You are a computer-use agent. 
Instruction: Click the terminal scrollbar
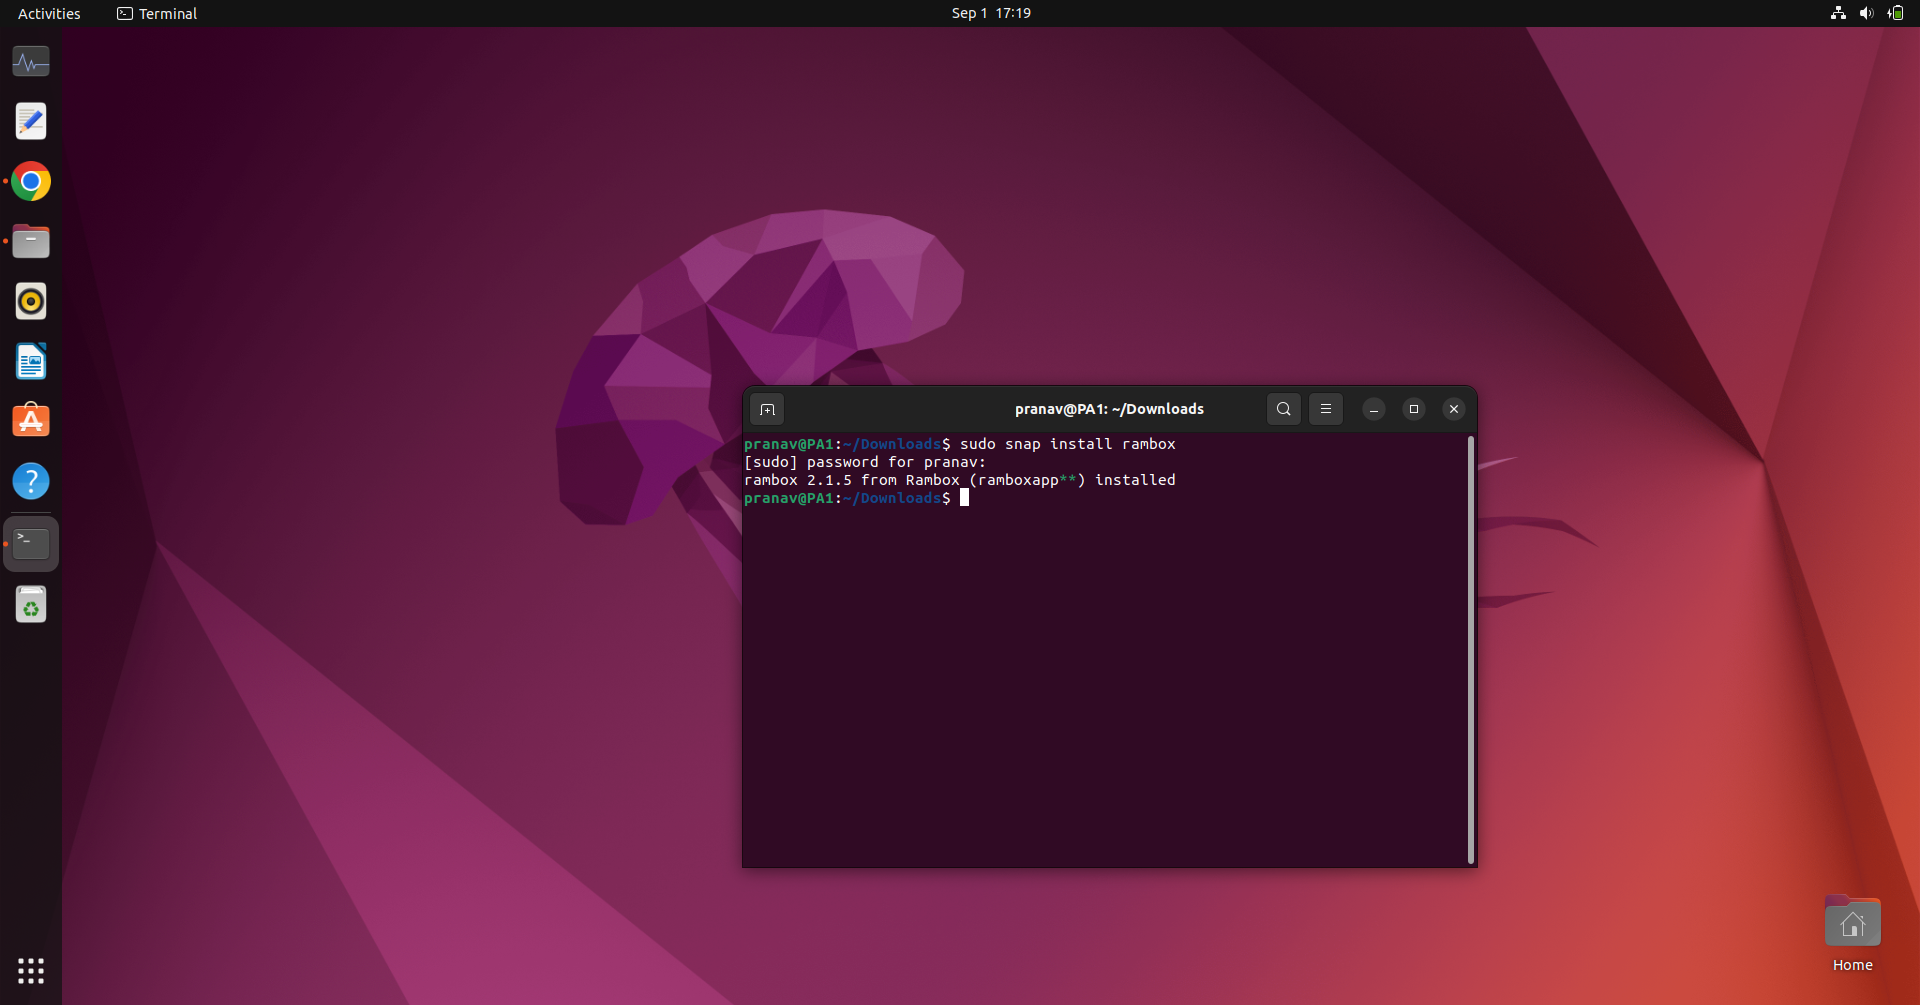1470,645
